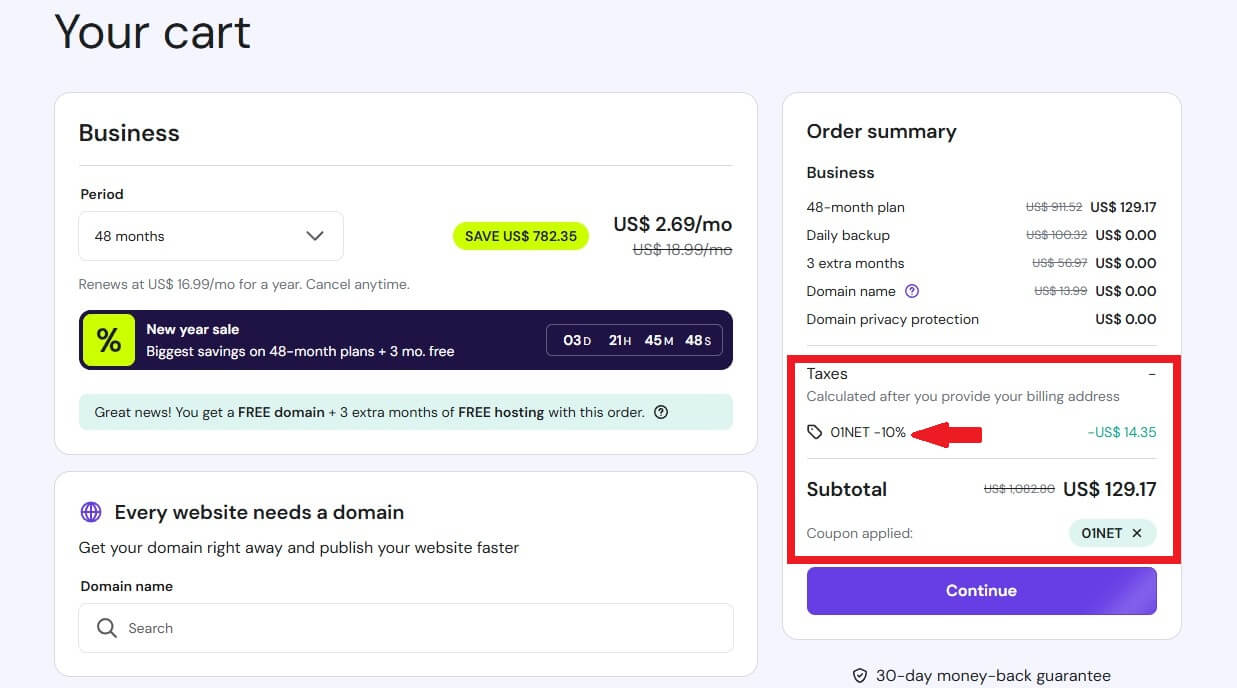The image size is (1237, 688).
Task: Click the Great news free domain banner
Action: 405,411
